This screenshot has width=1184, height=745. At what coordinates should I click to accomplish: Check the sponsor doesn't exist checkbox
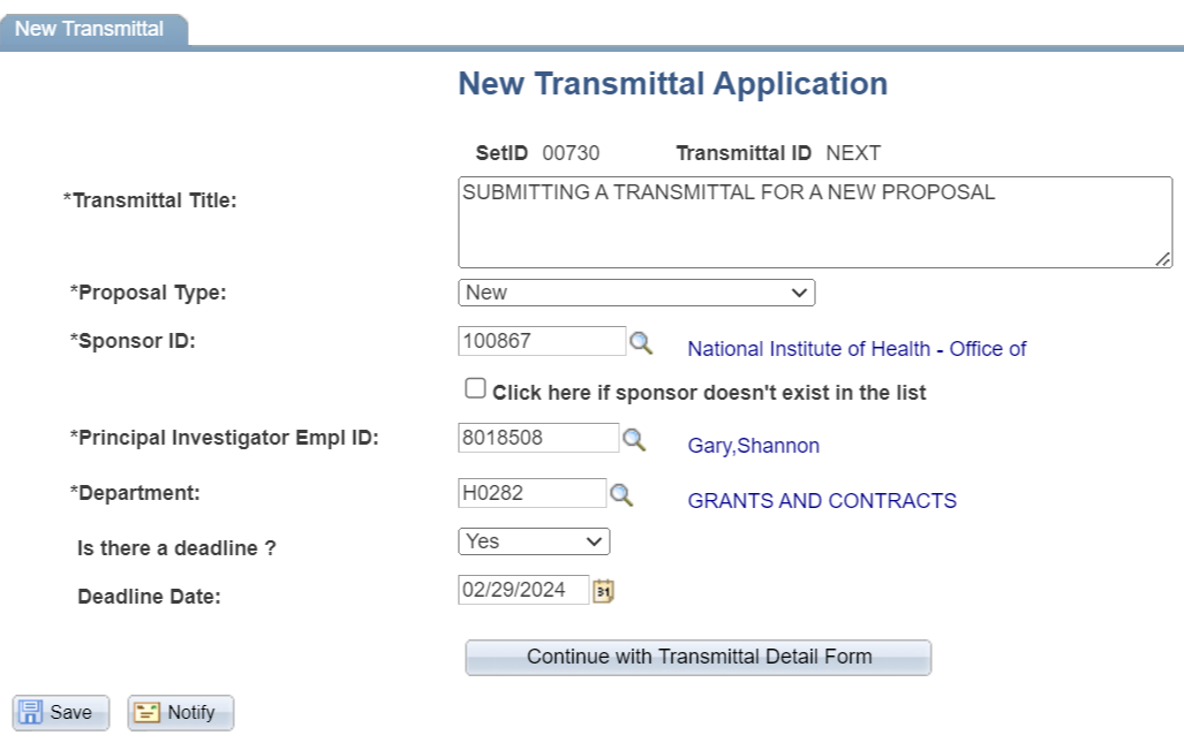click(476, 388)
